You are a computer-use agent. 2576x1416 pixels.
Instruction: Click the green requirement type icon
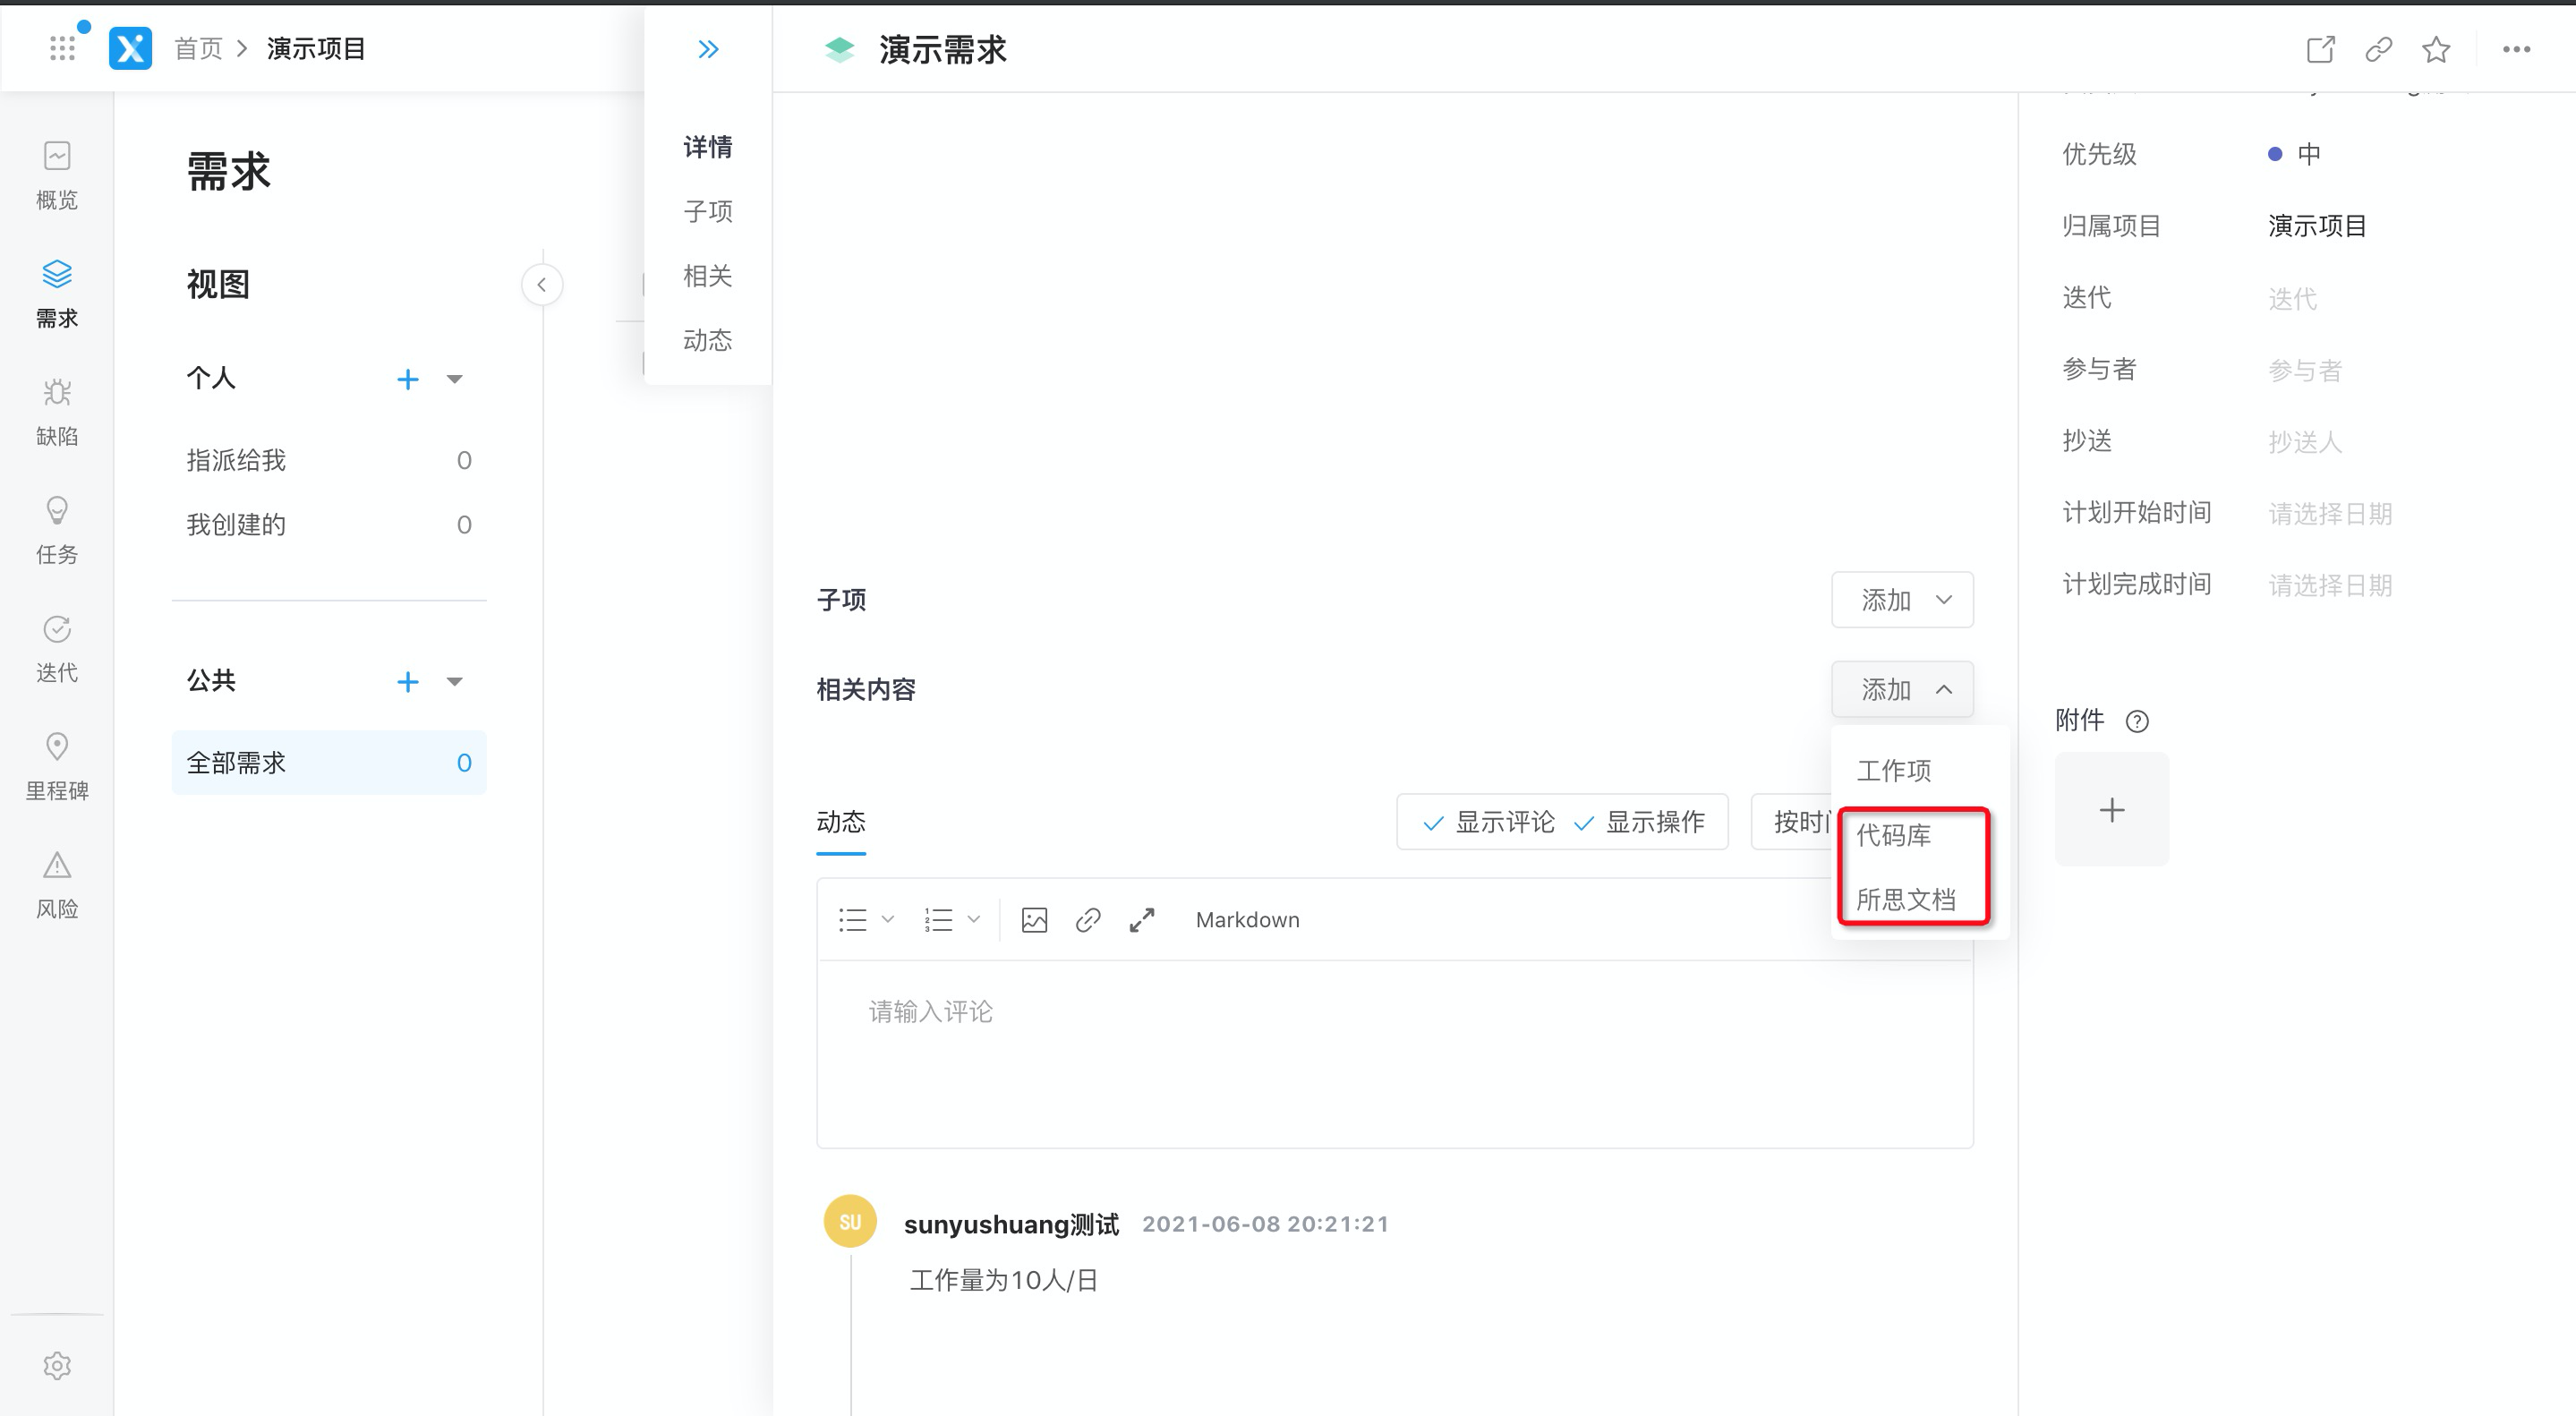click(x=839, y=49)
